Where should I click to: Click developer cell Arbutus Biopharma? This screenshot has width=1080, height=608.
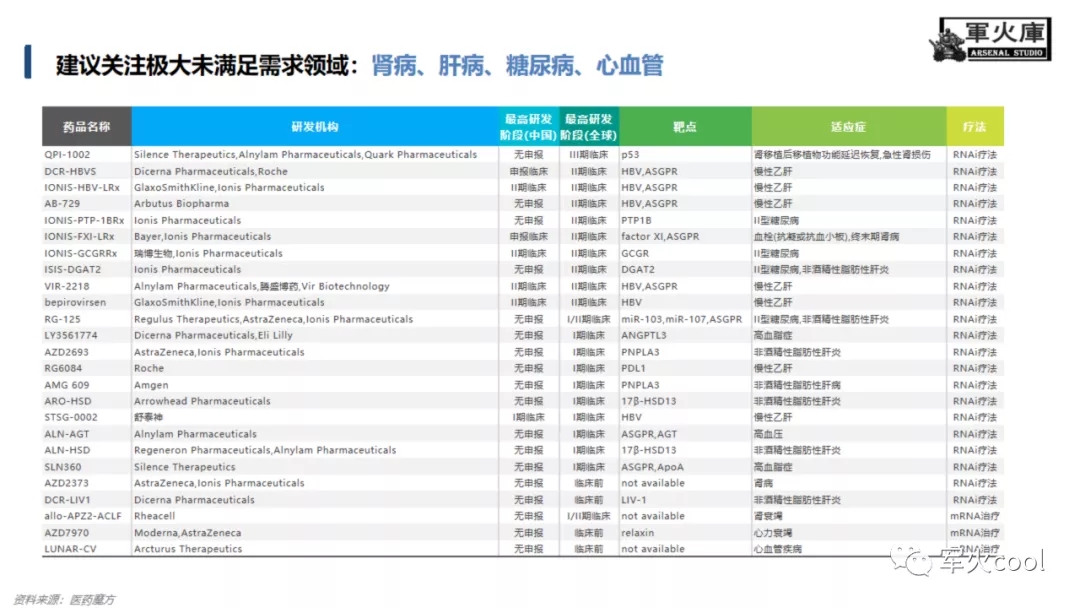pos(181,204)
